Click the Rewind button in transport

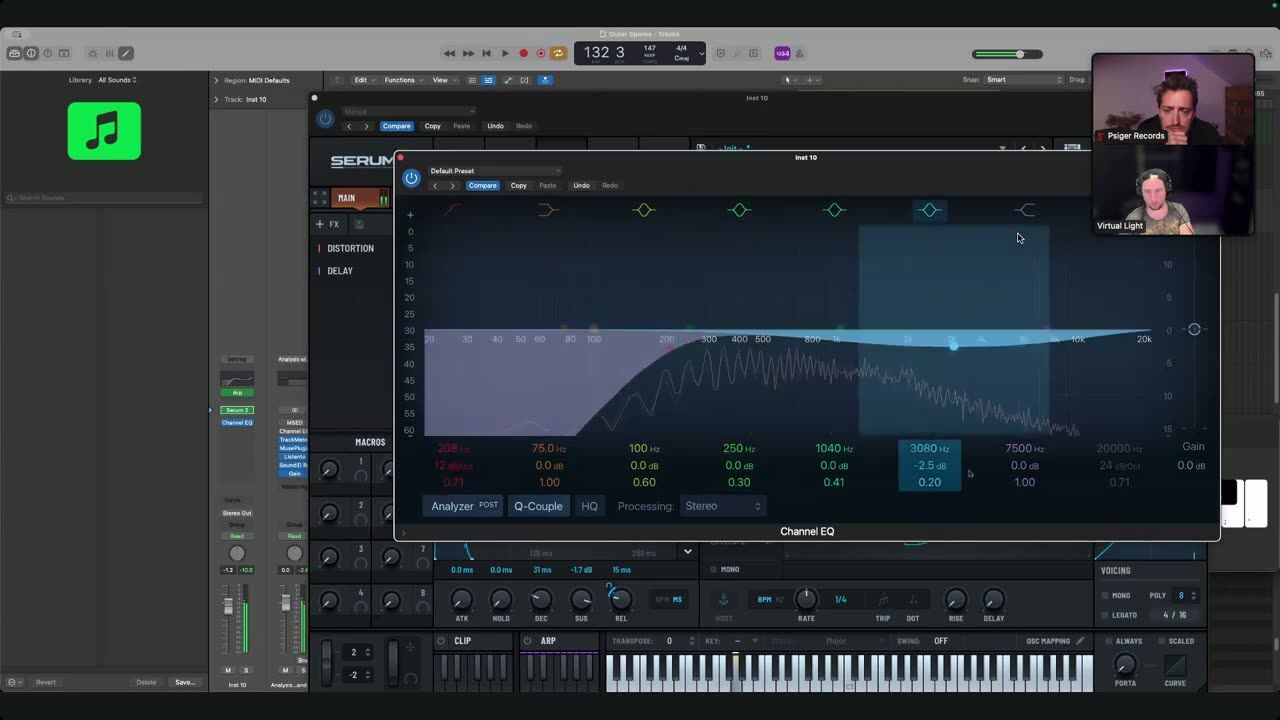tap(449, 53)
